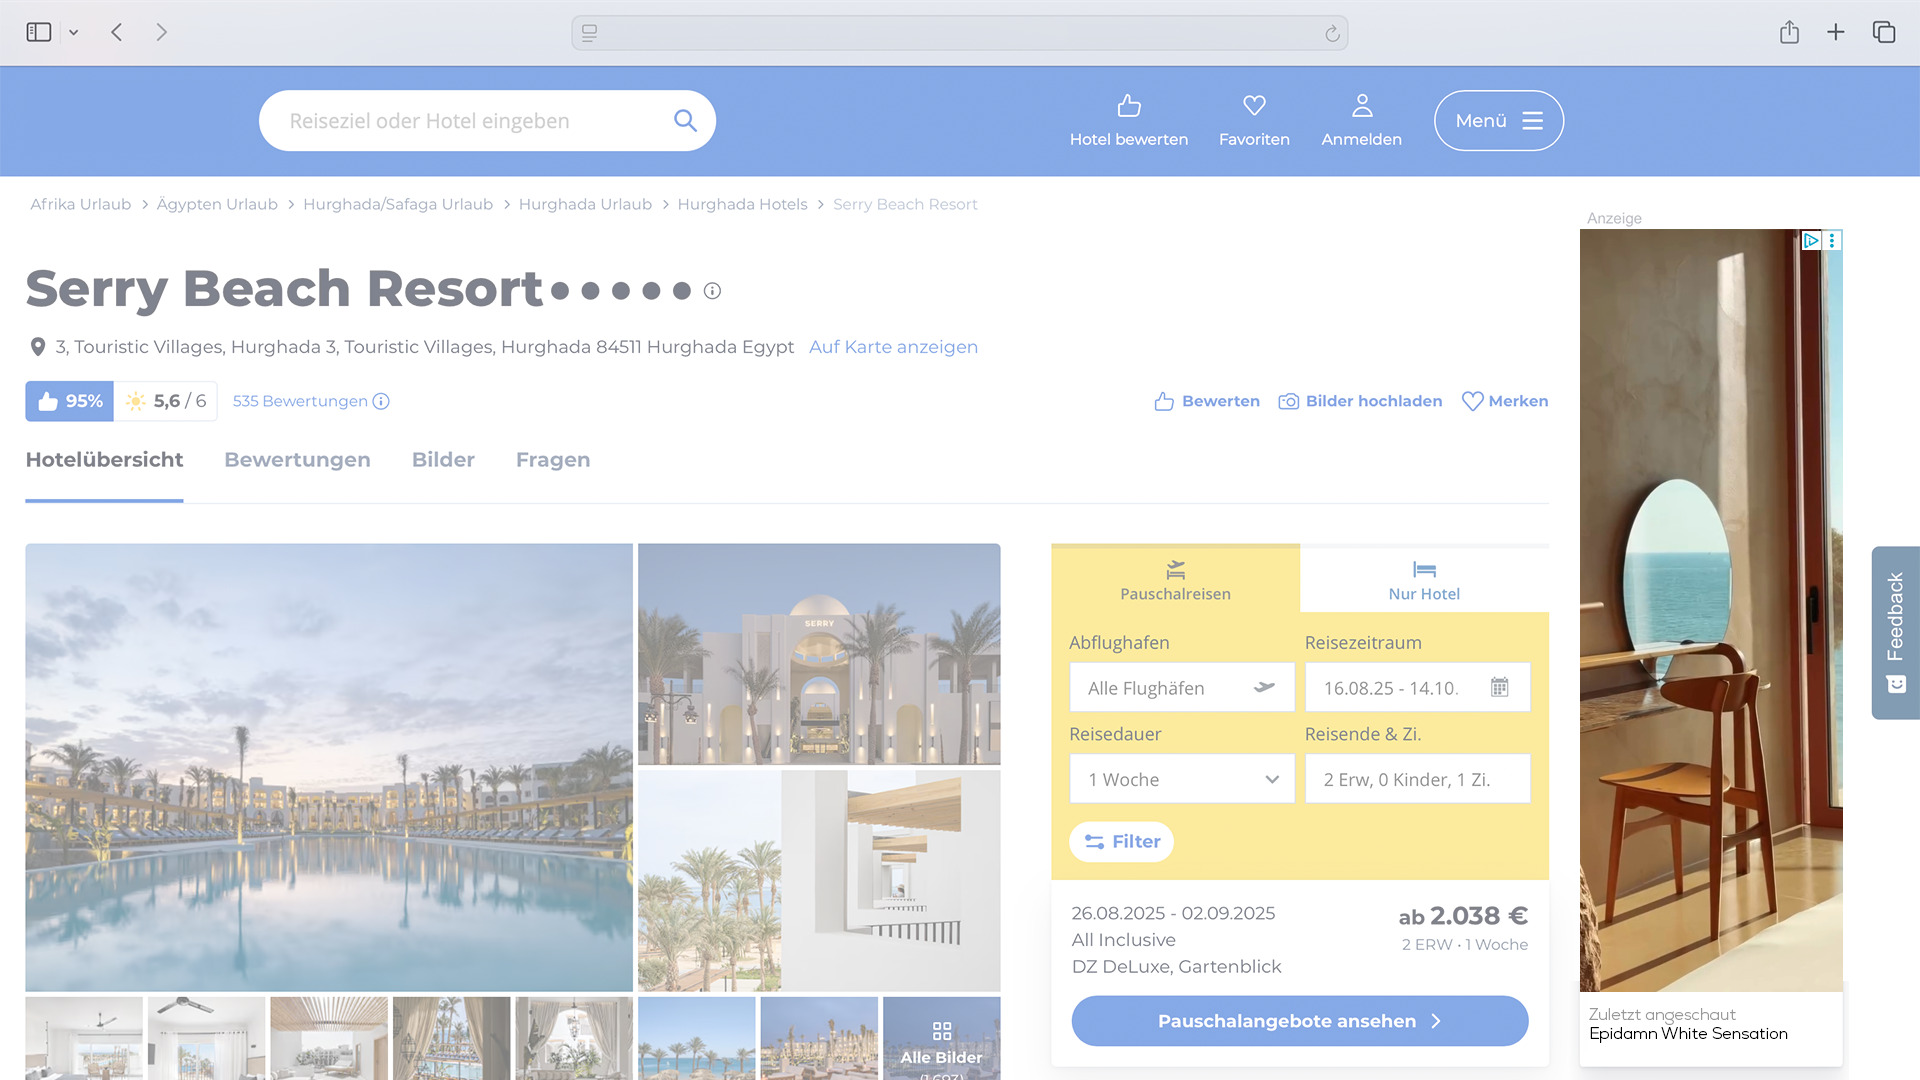Click info icon next to 535 Bewertungen
Screen dimensions: 1920x1080
pos(381,401)
